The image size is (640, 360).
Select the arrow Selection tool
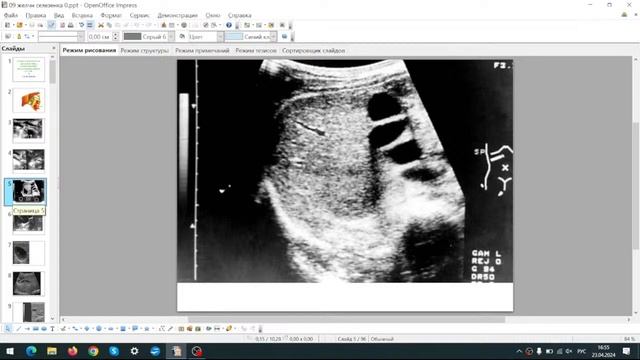8,329
